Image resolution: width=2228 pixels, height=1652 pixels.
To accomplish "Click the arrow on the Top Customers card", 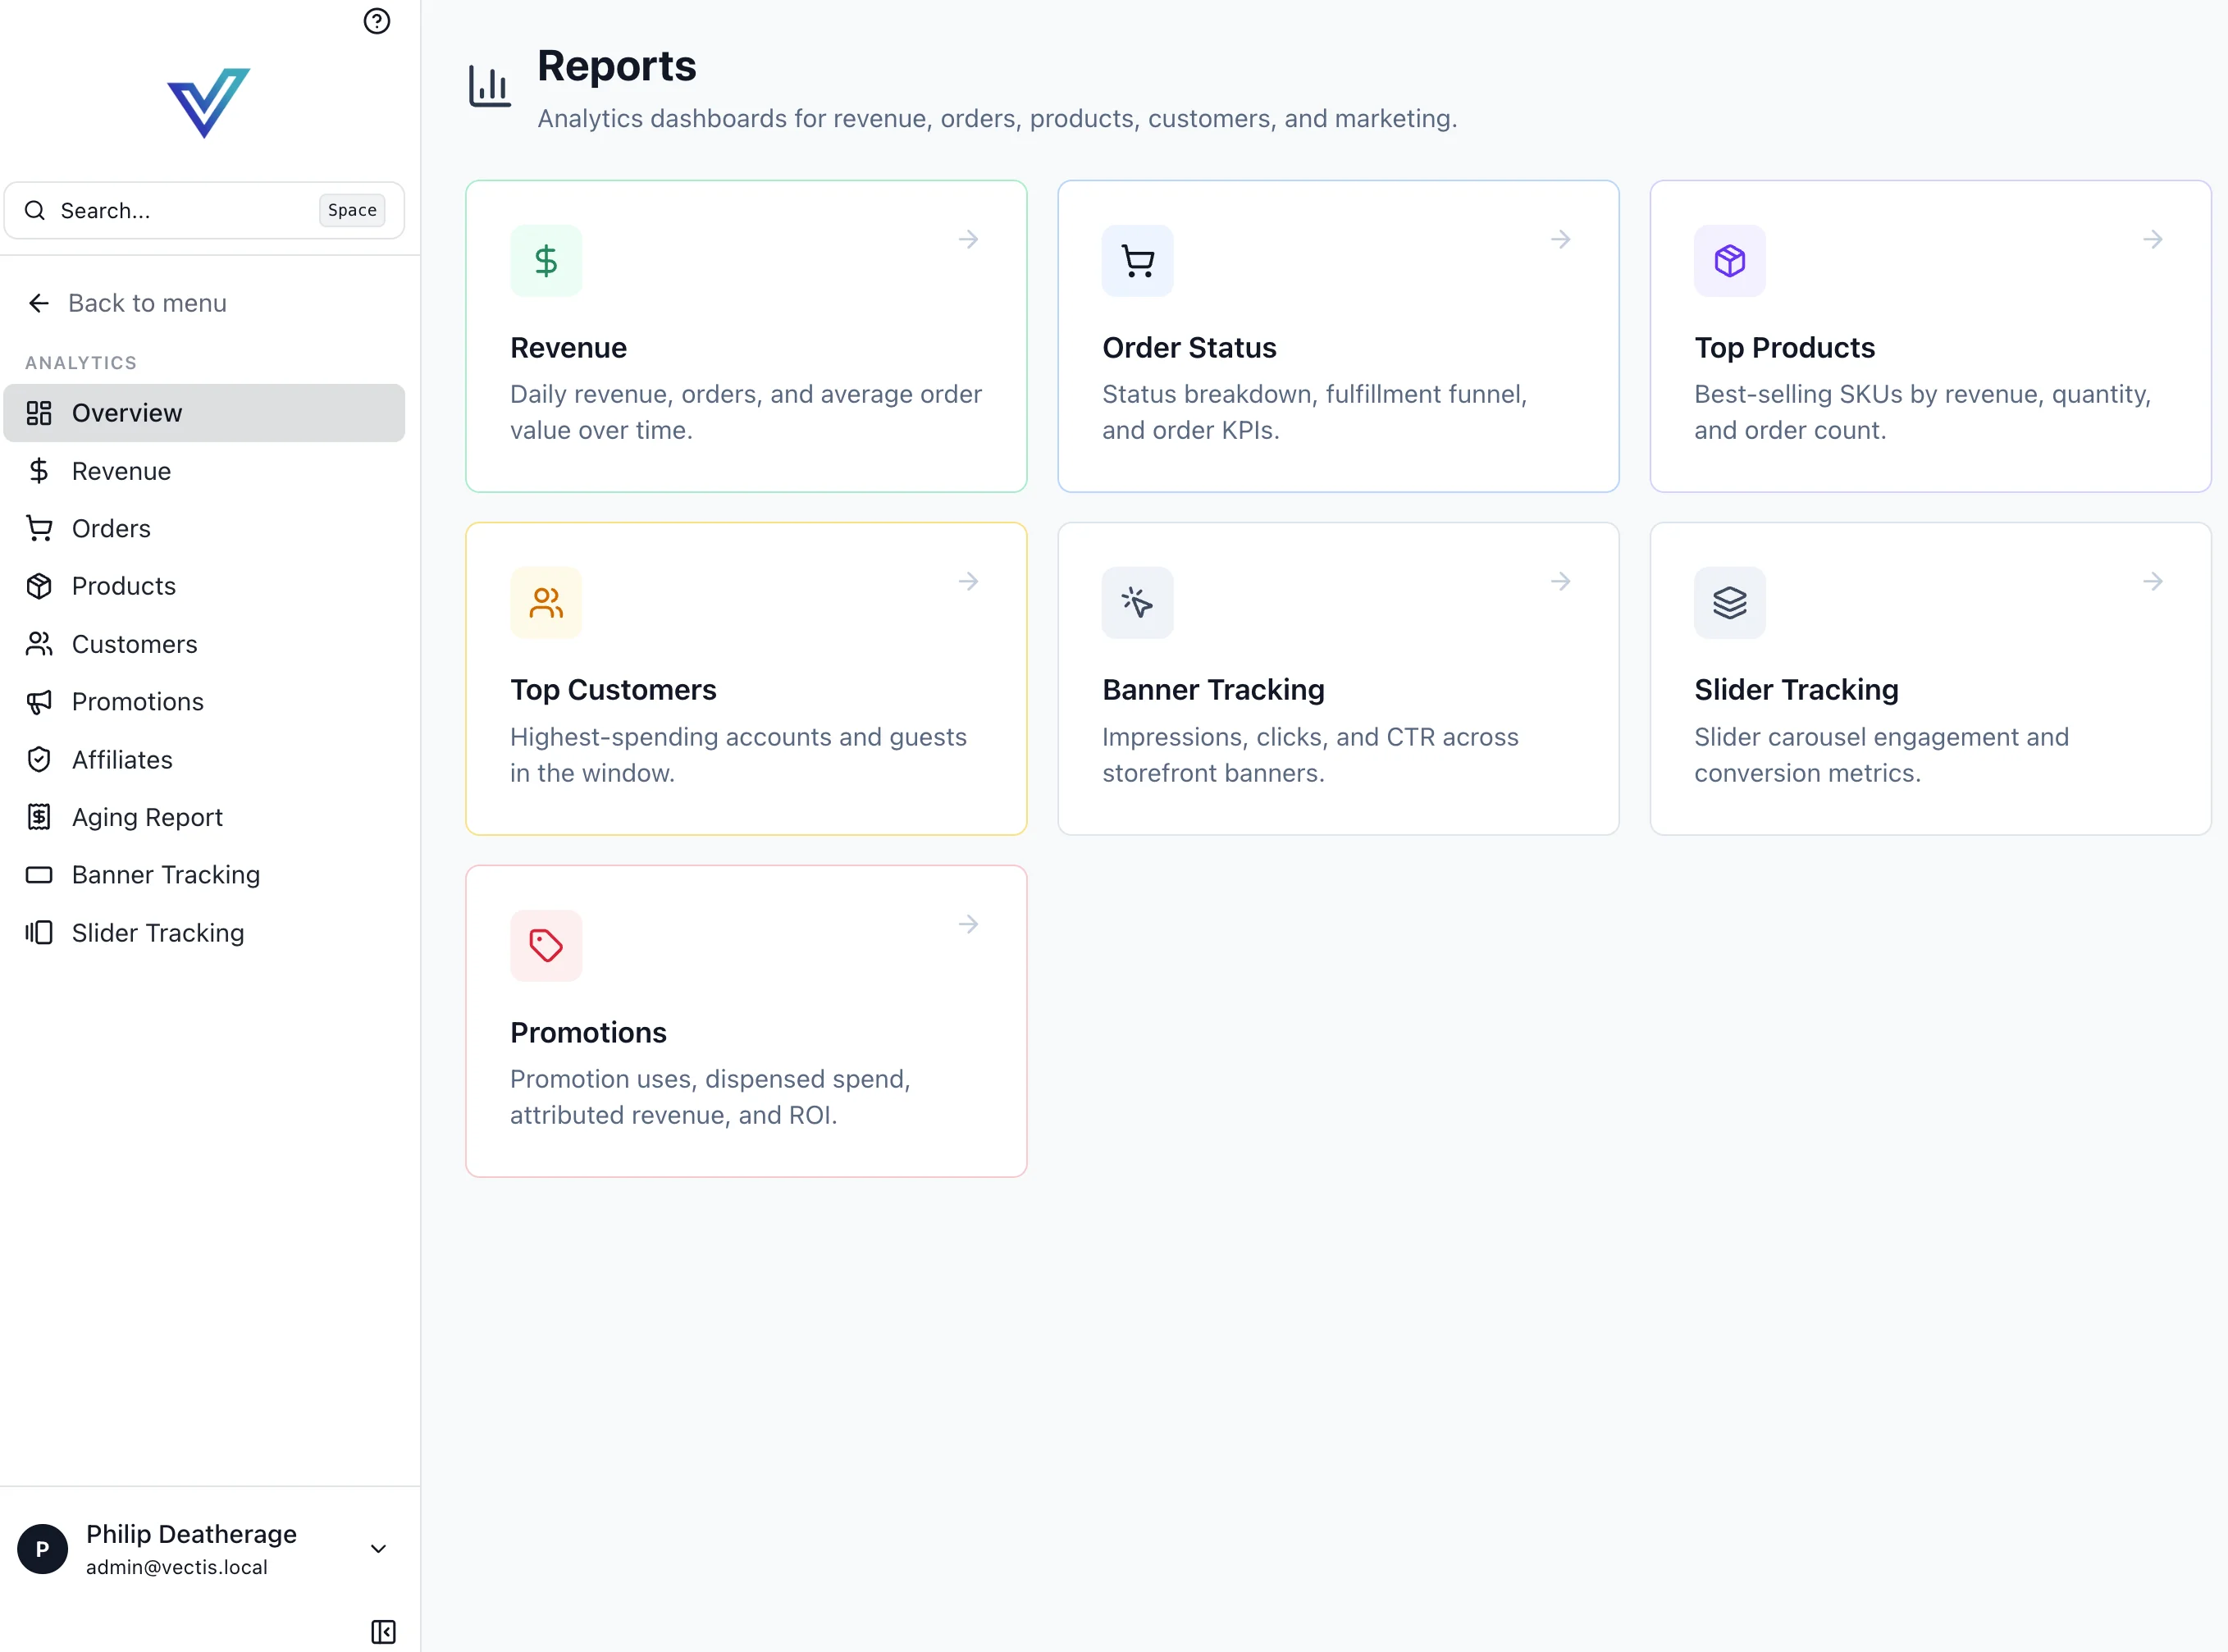I will pos(968,581).
